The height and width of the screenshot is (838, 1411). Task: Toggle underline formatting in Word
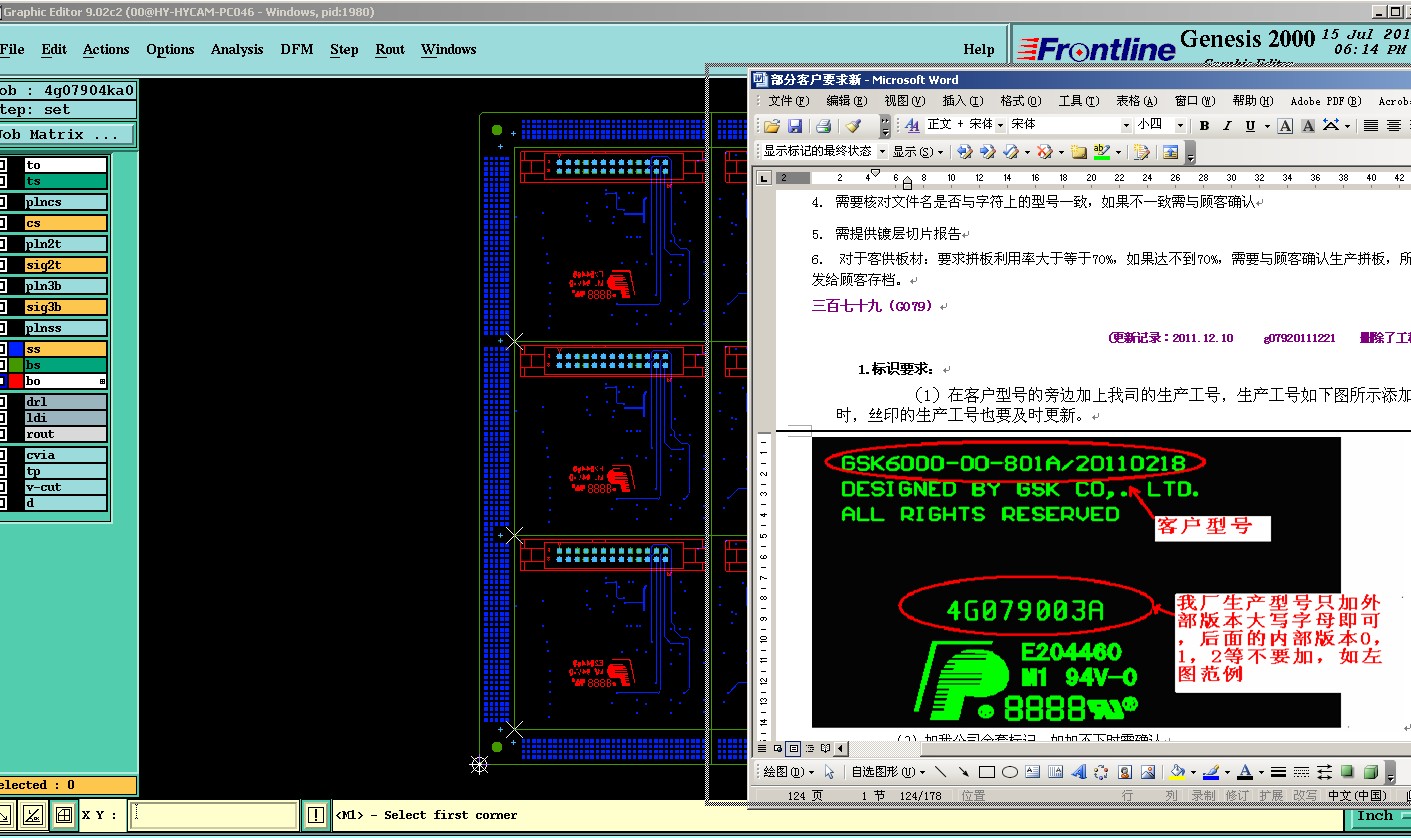pyautogui.click(x=1250, y=125)
